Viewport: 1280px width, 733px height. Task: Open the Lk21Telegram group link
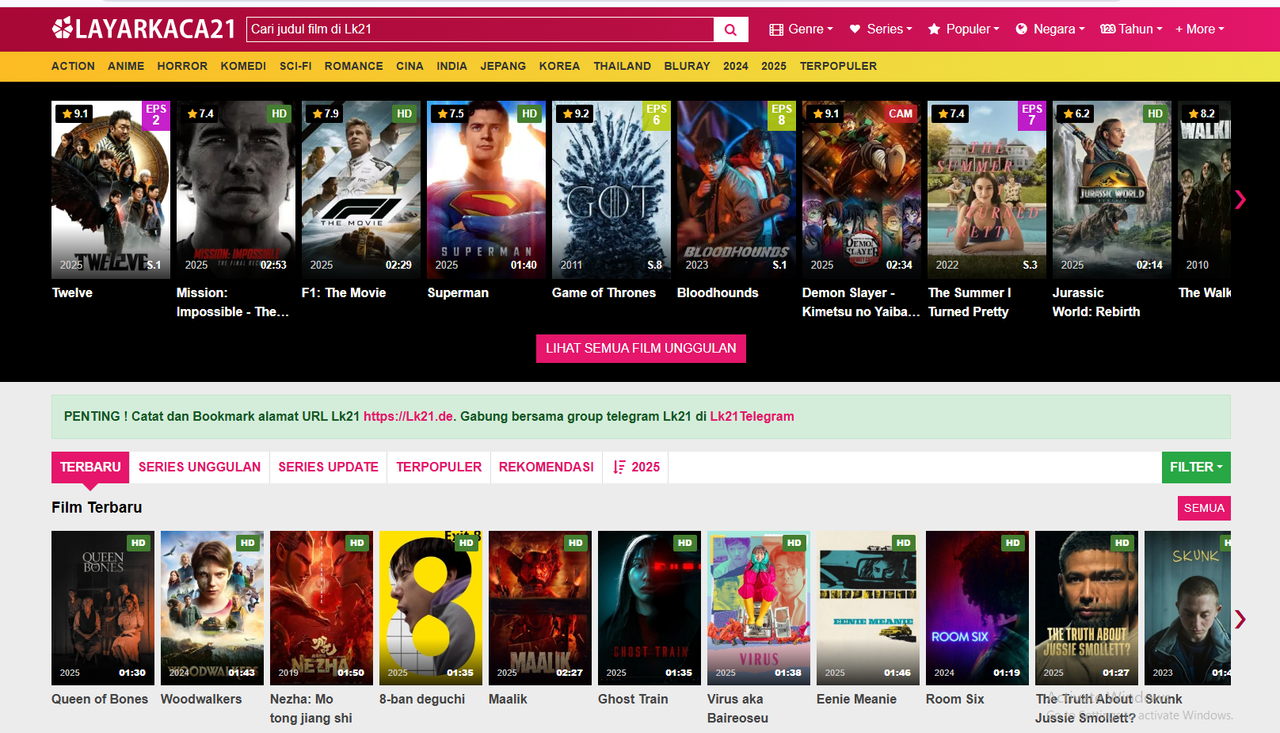coord(752,416)
